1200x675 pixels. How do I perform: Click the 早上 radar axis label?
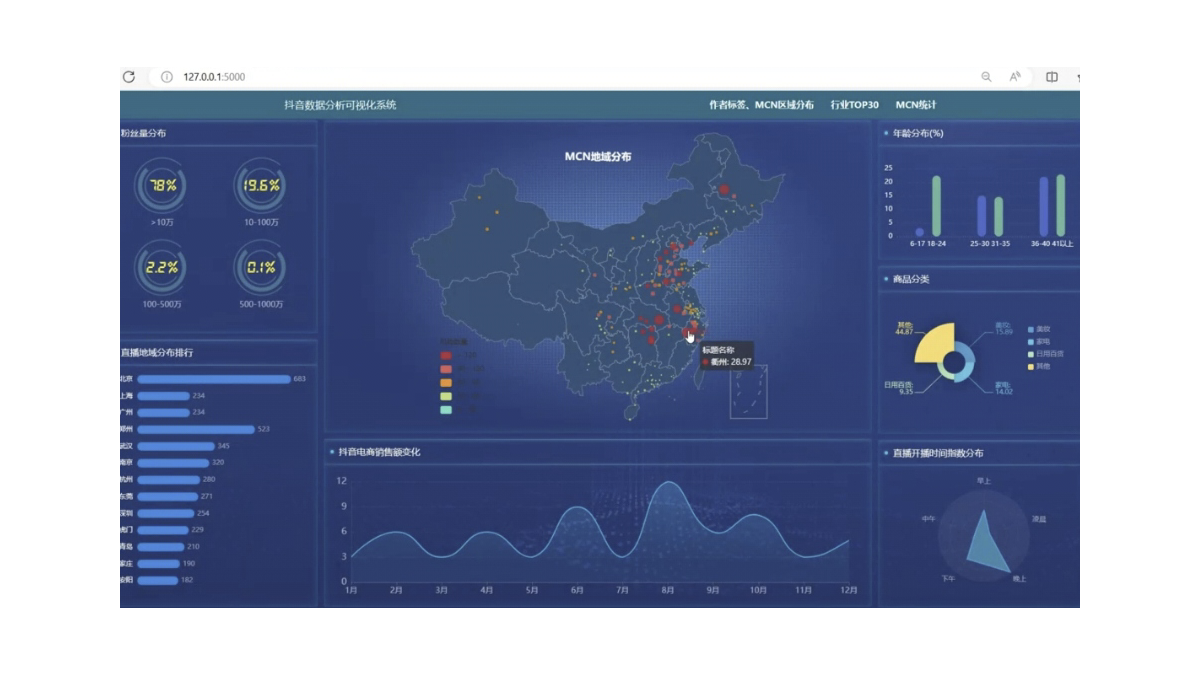(x=984, y=481)
